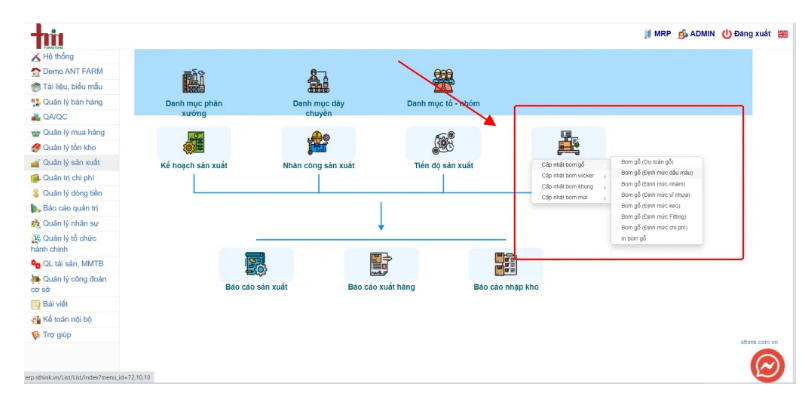Select Bom gỗ (Định mức keo)

click(657, 206)
